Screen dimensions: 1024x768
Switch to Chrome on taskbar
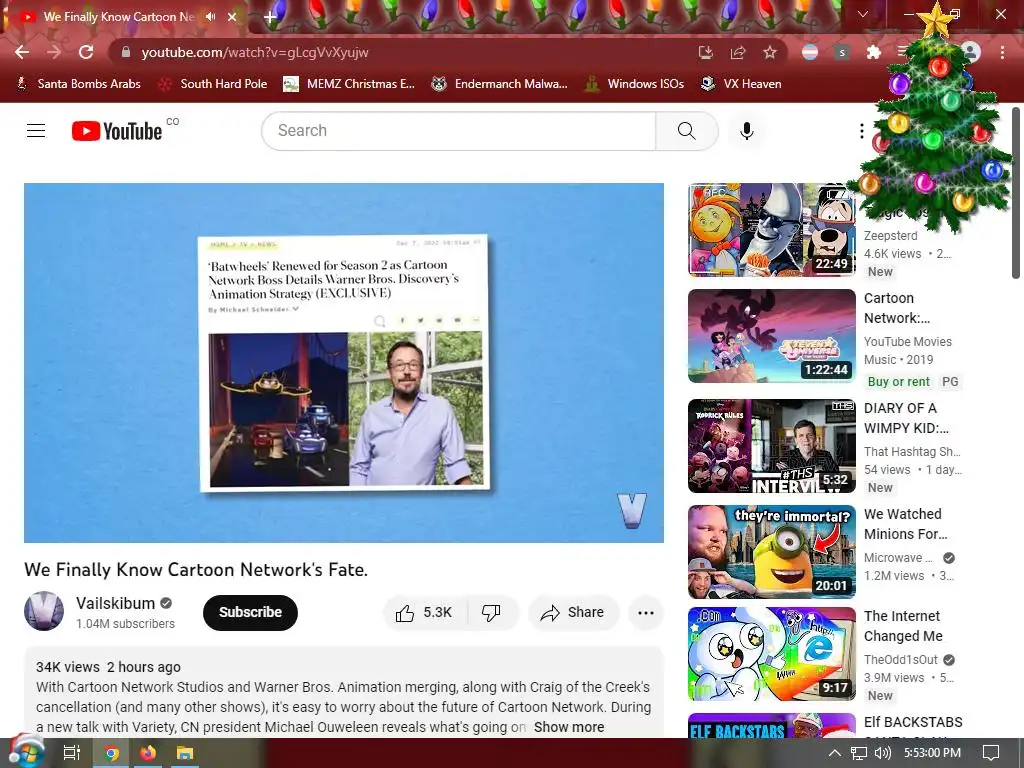tap(112, 753)
